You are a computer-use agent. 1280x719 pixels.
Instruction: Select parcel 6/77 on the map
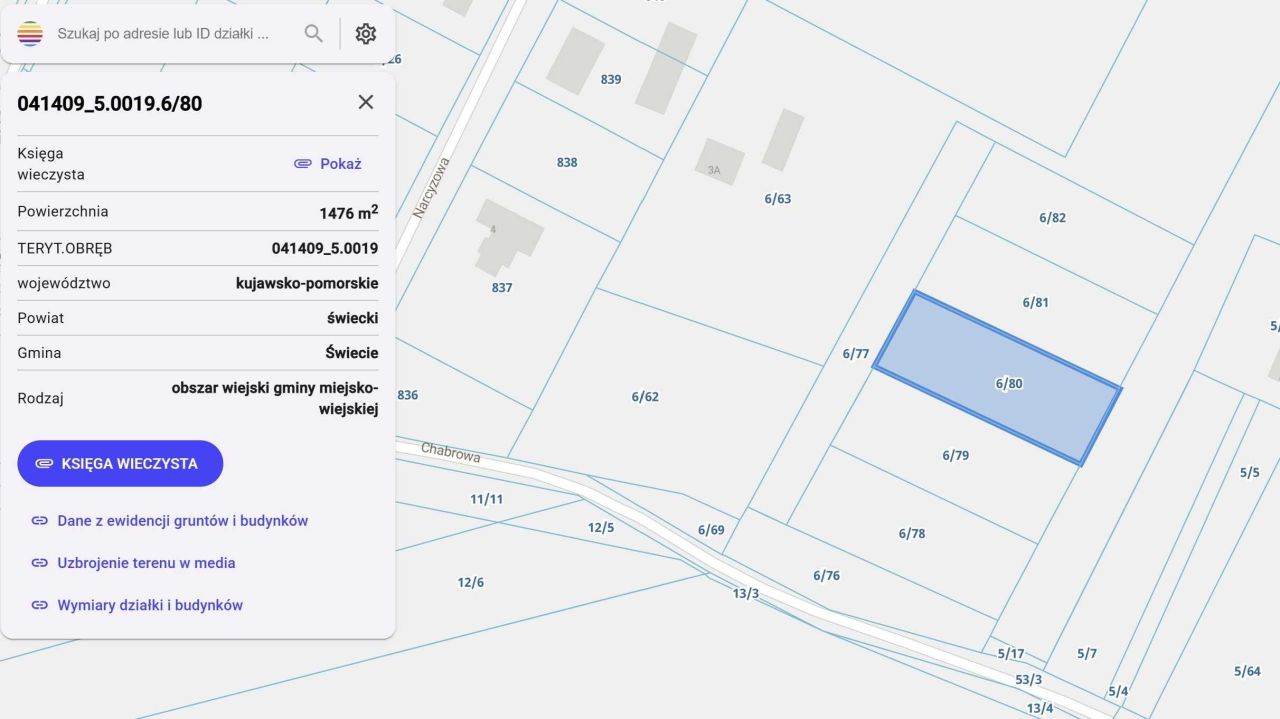click(855, 353)
